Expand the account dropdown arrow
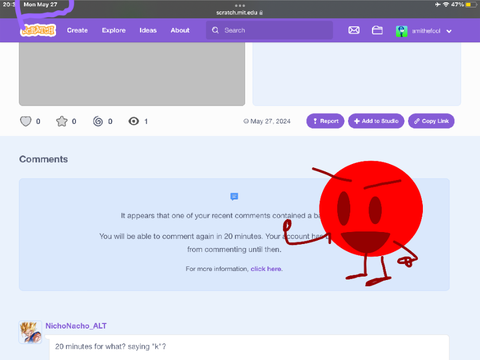The image size is (480, 360). pyautogui.click(x=449, y=31)
